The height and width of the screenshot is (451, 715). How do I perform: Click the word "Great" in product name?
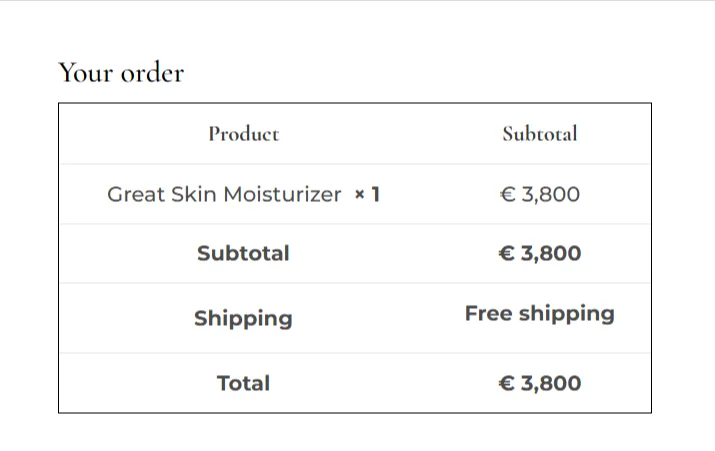pyautogui.click(x=134, y=194)
